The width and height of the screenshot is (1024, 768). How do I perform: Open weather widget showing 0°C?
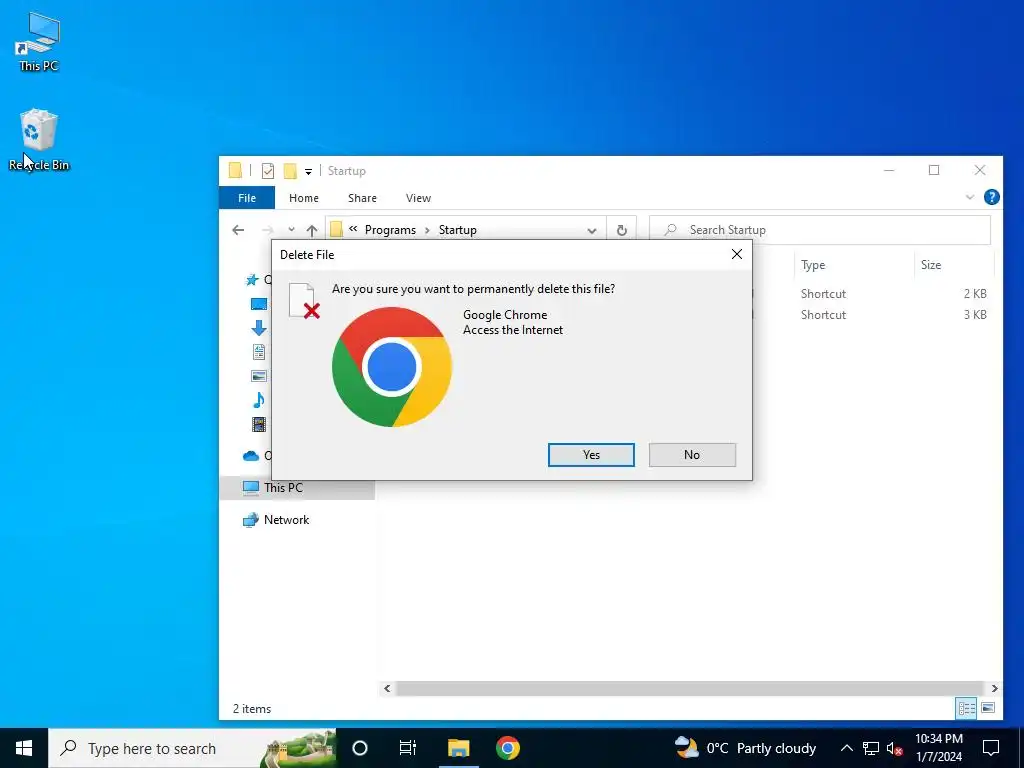pos(744,748)
